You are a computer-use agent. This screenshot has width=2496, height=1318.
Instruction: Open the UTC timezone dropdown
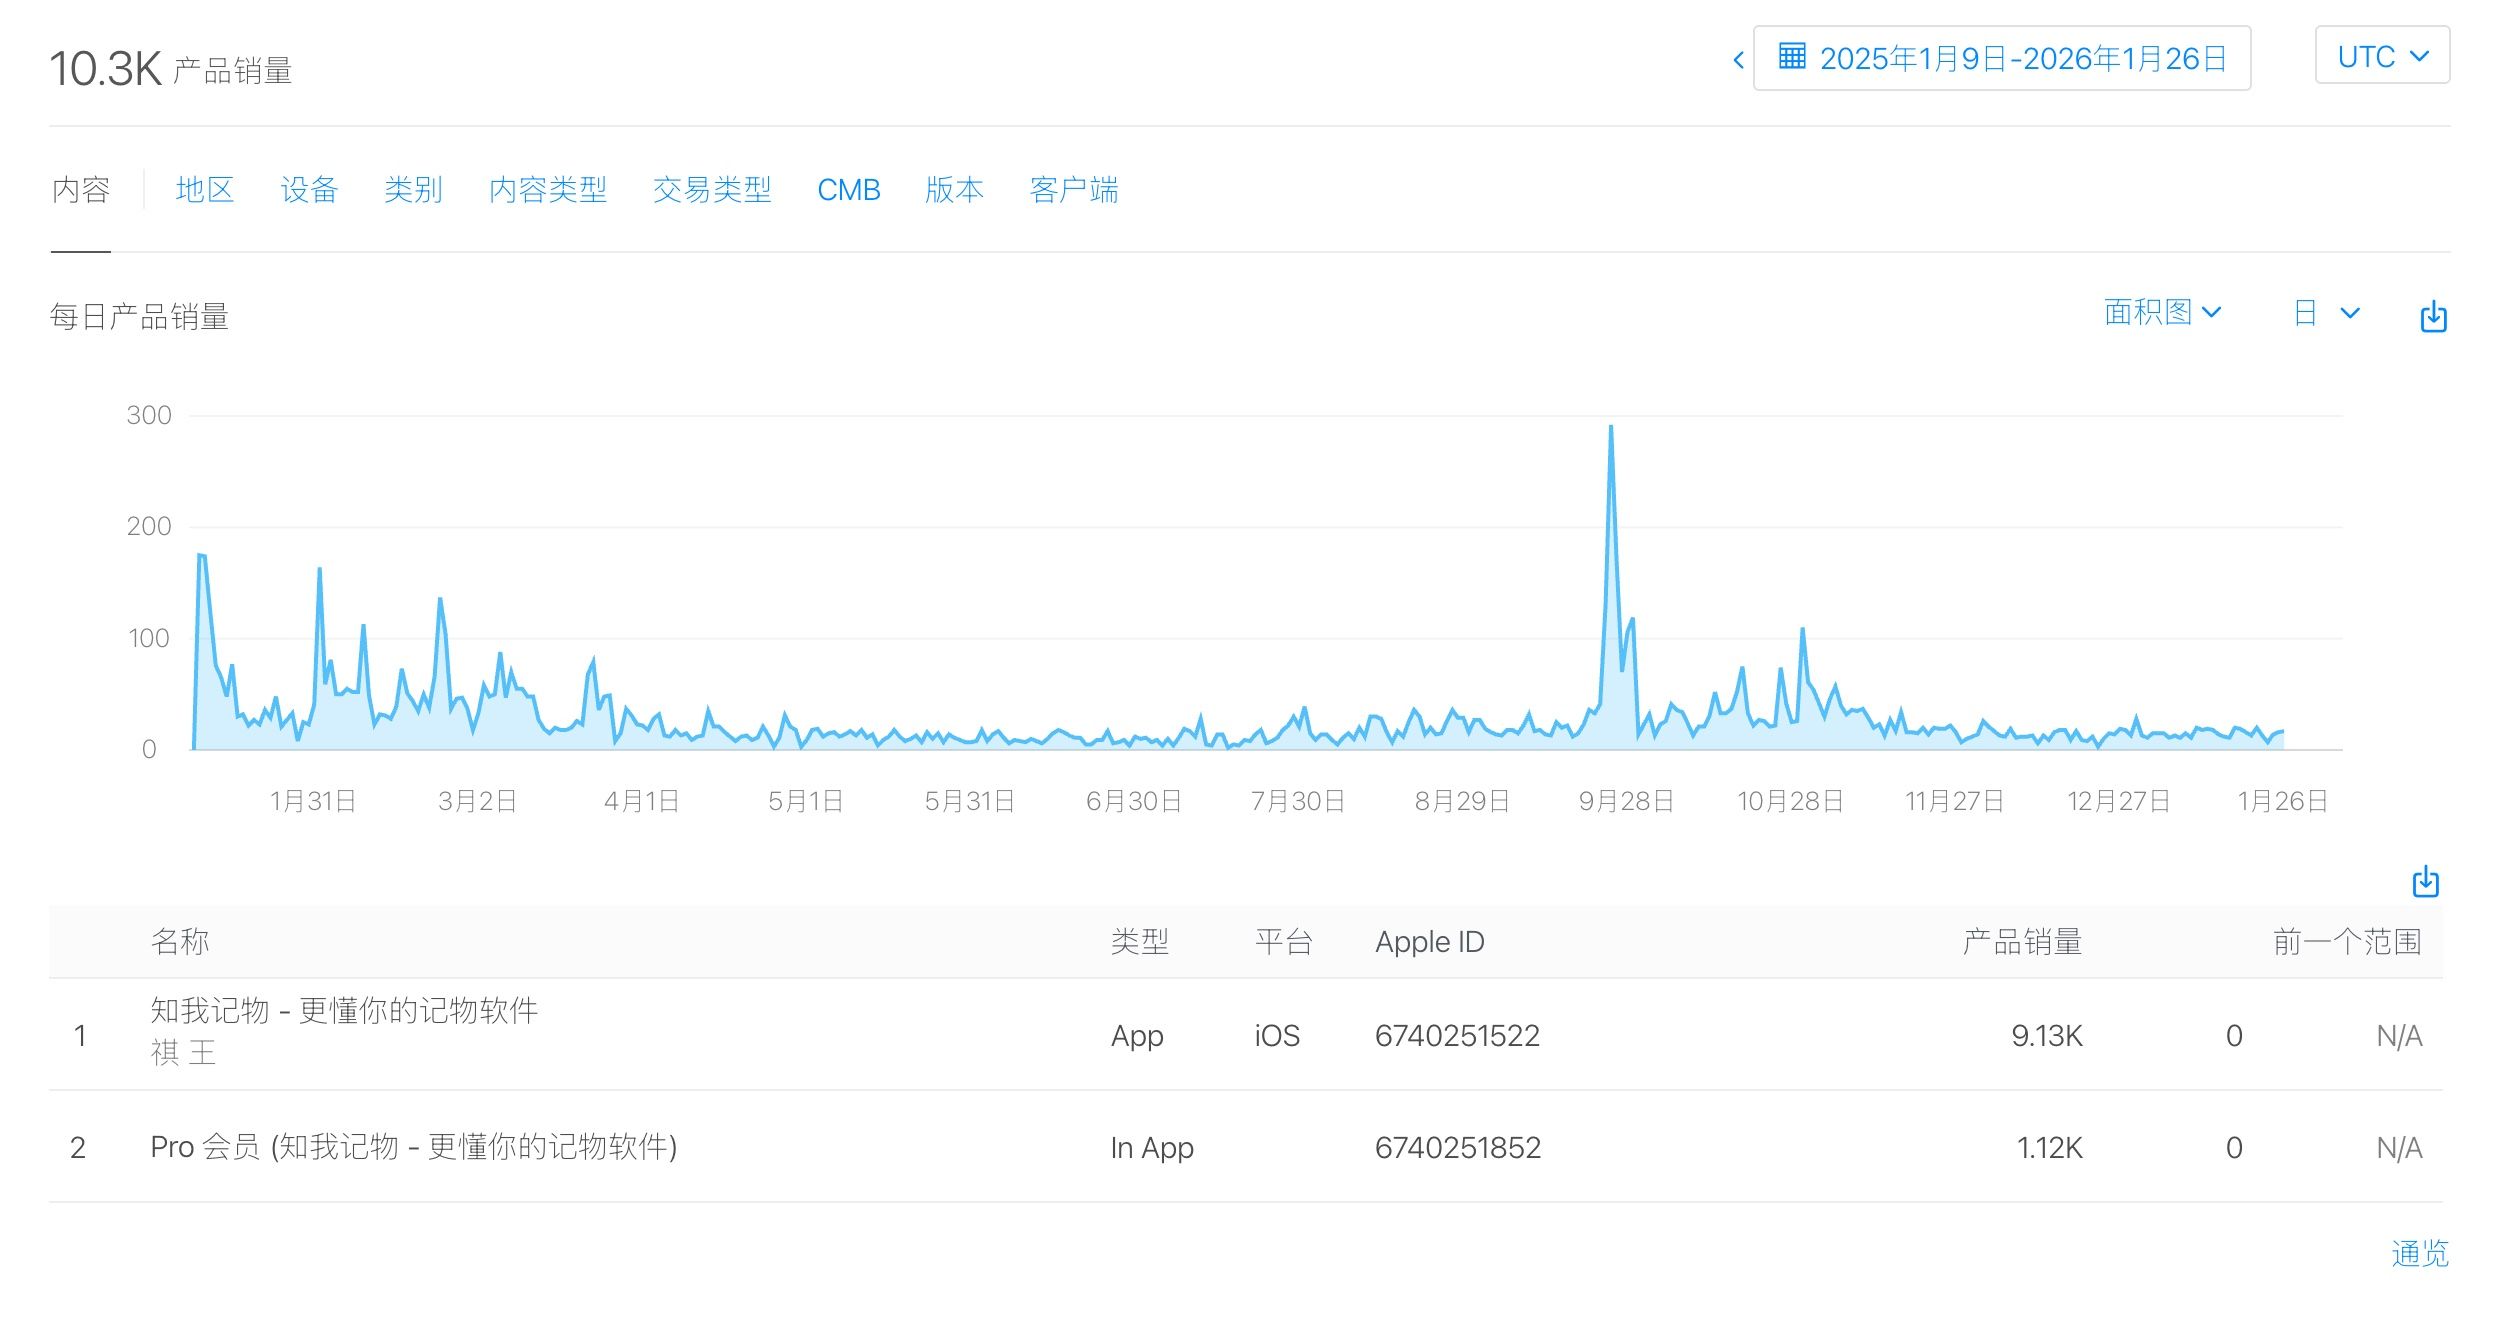pyautogui.click(x=2381, y=57)
